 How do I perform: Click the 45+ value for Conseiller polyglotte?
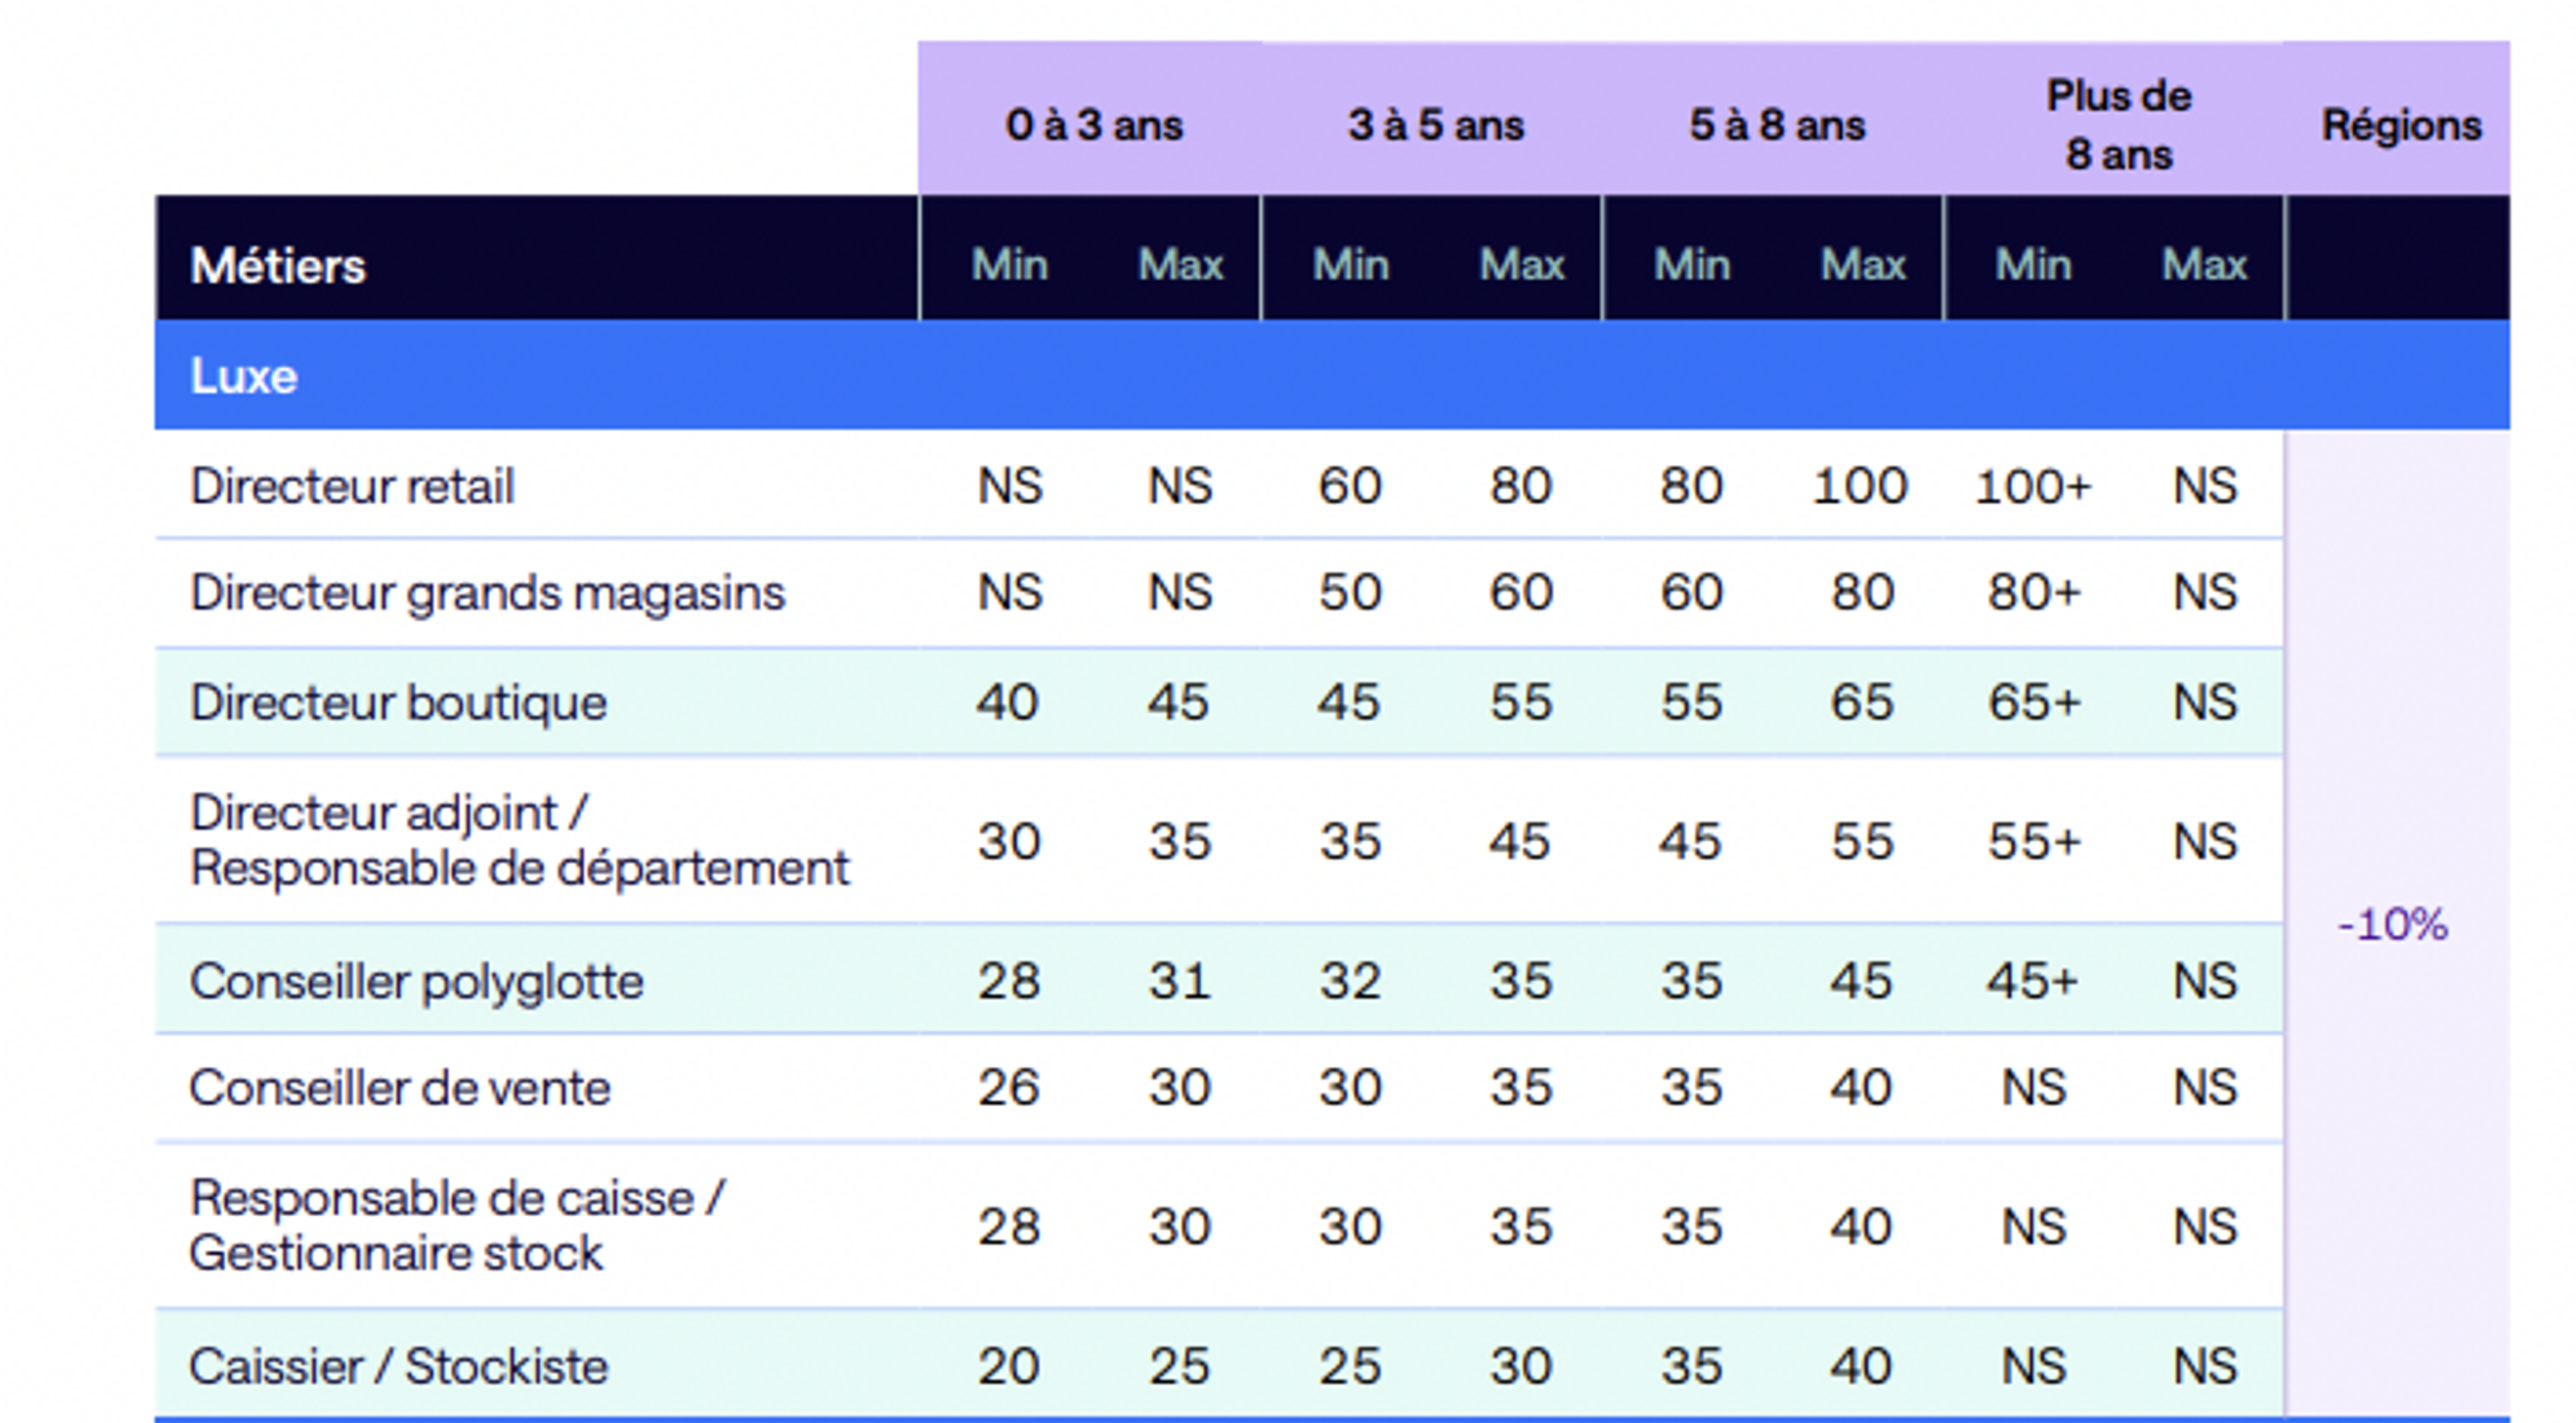pos(2033,982)
